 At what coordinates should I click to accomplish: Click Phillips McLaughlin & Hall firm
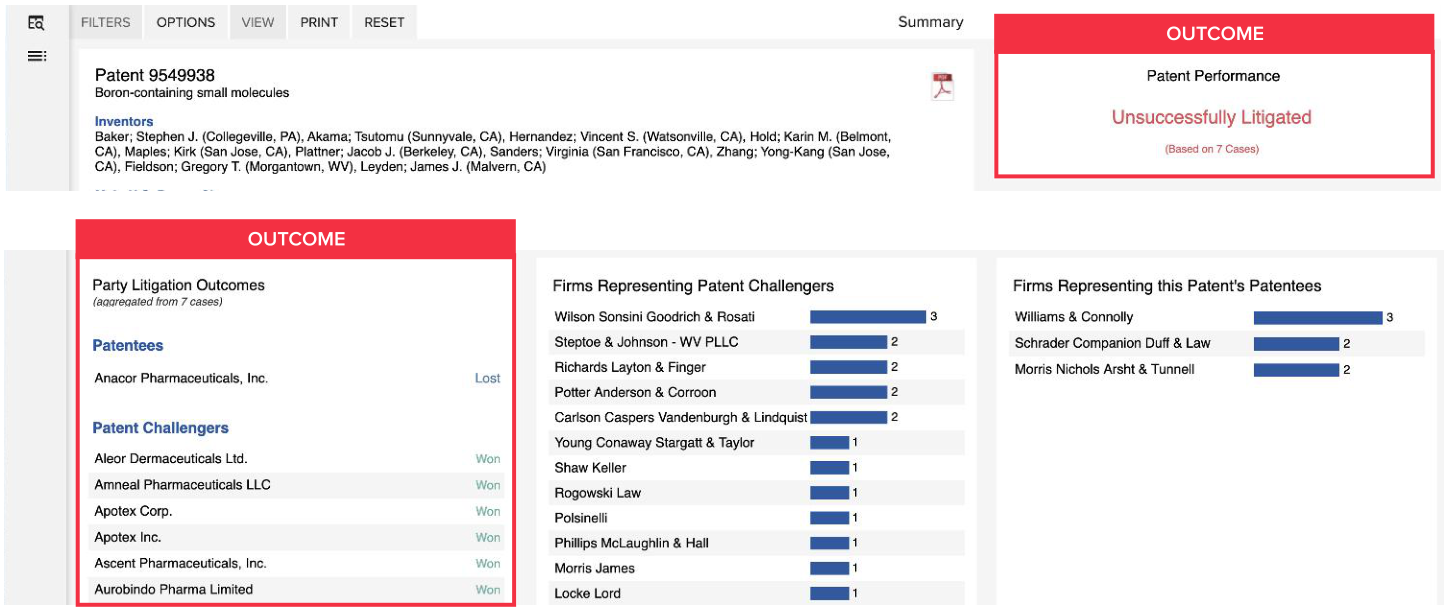coord(632,543)
